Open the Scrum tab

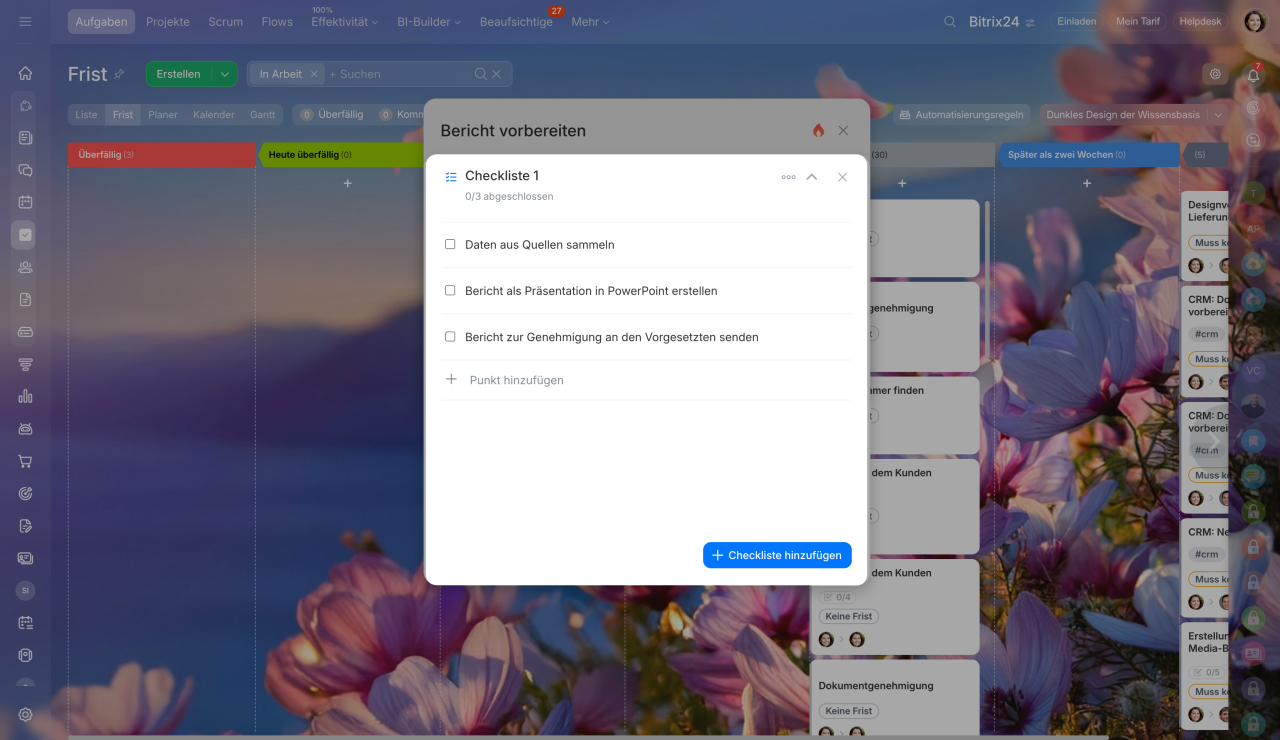tap(226, 21)
